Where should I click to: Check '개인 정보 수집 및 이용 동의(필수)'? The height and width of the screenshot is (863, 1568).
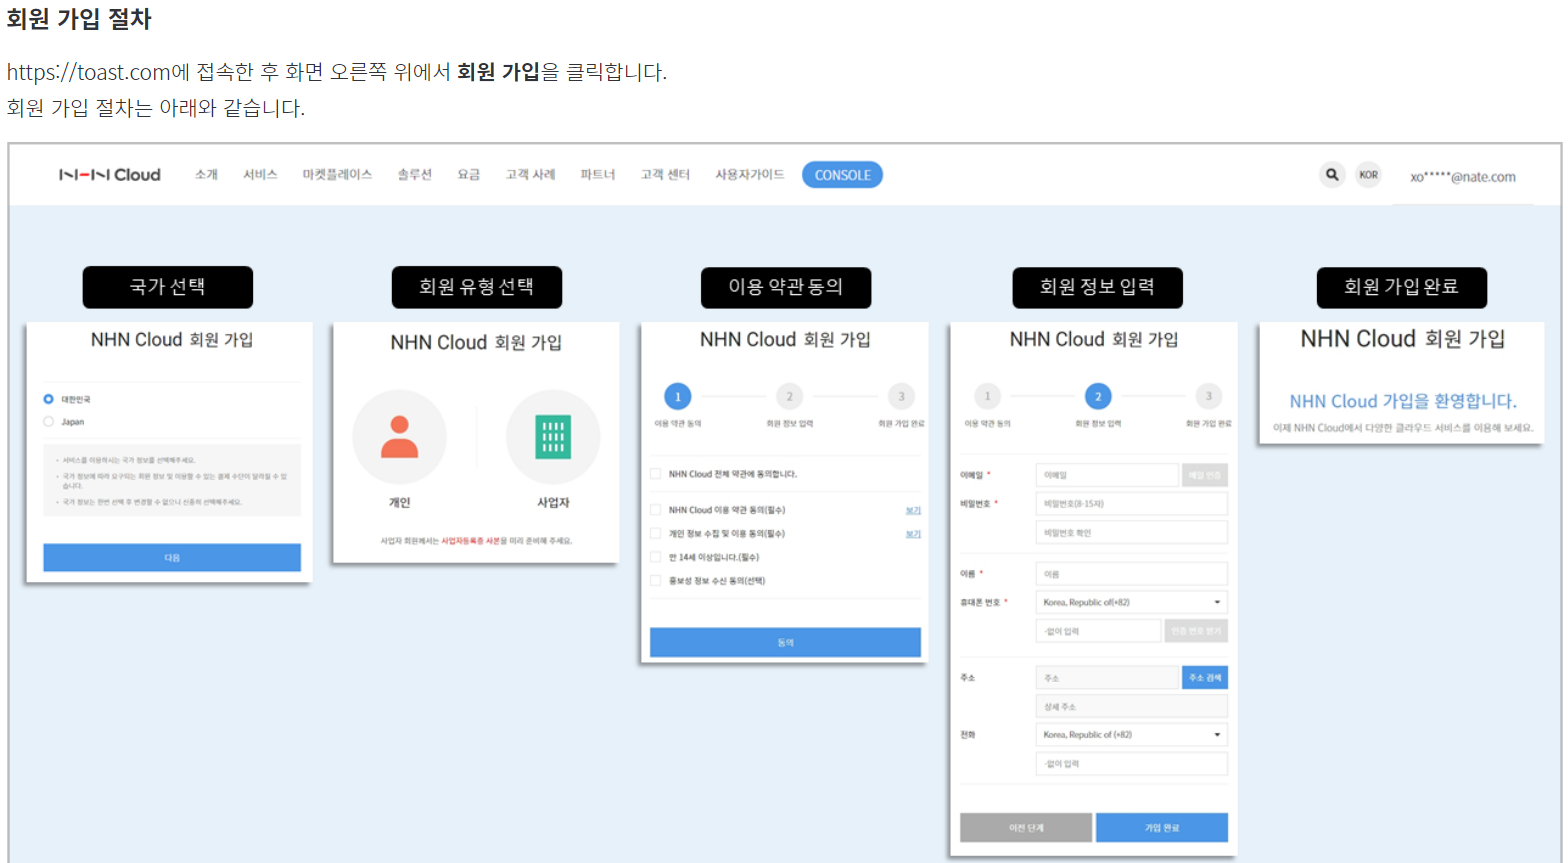(x=656, y=534)
